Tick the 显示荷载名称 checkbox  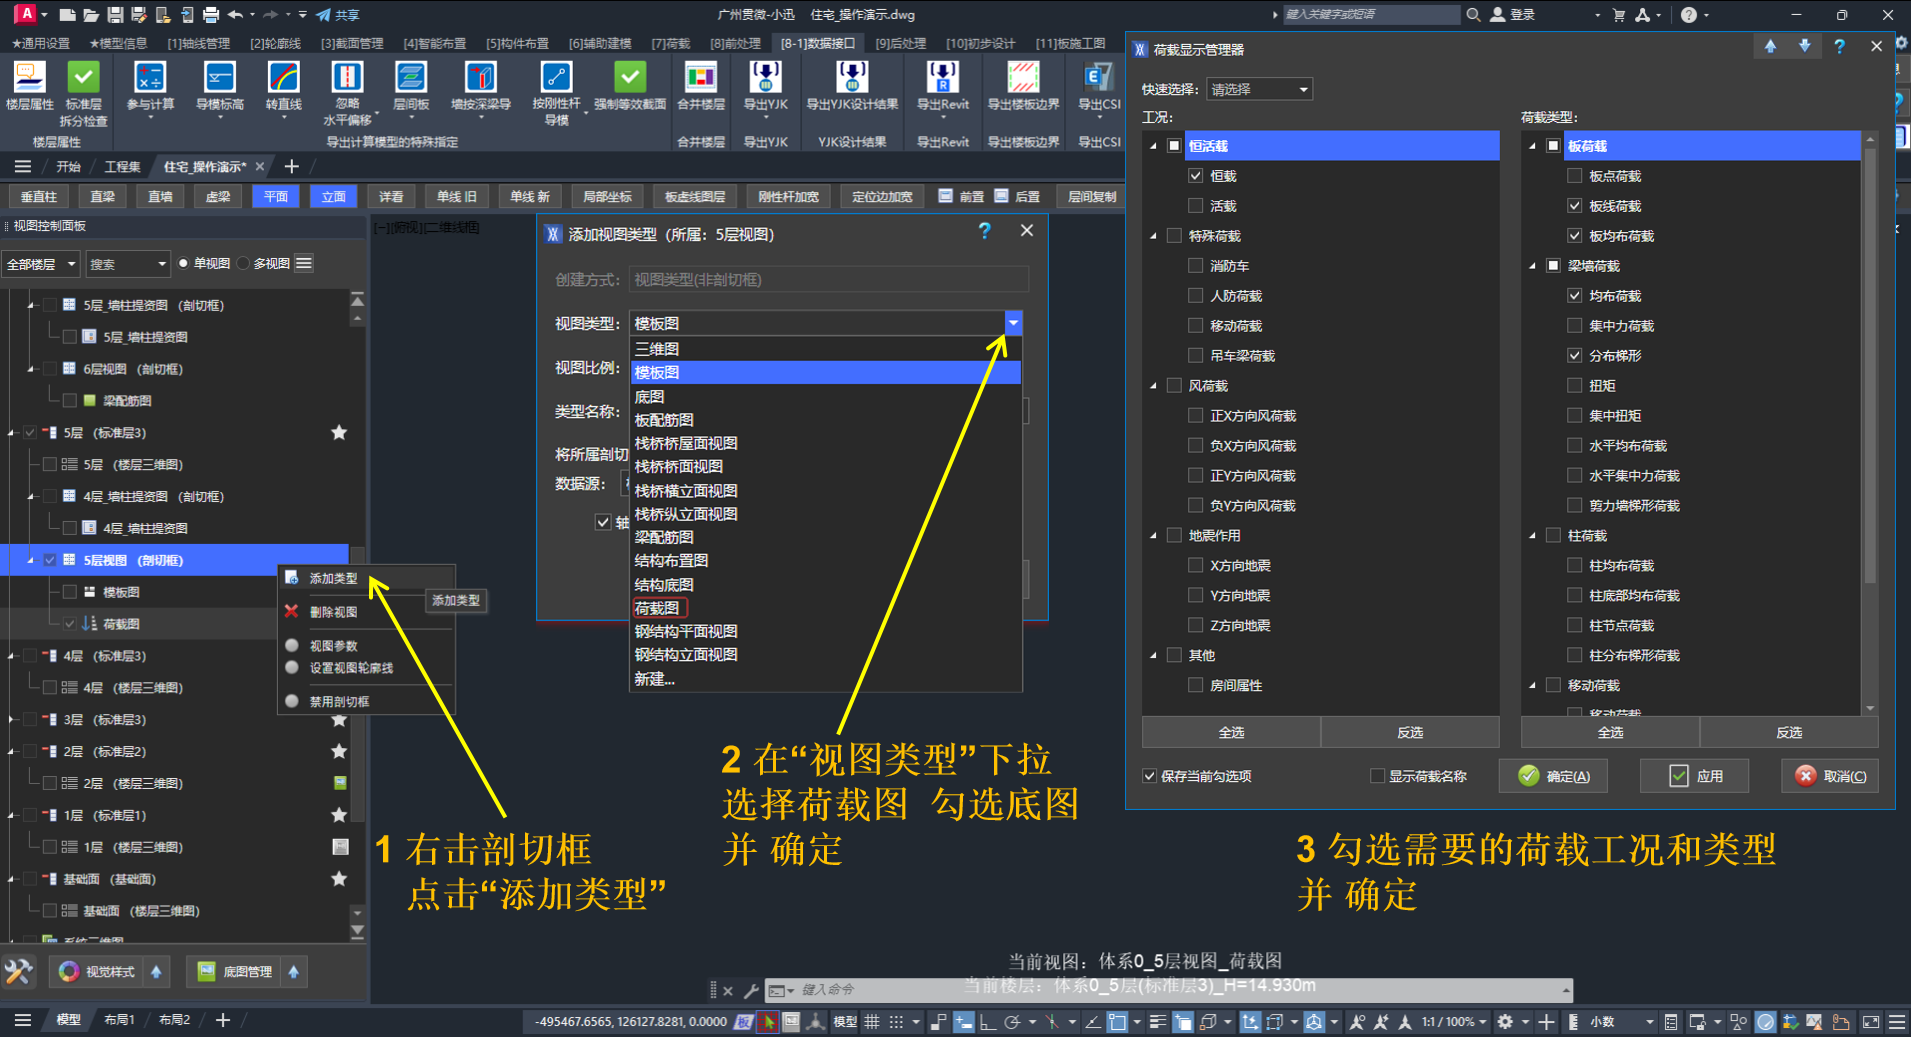click(1377, 776)
